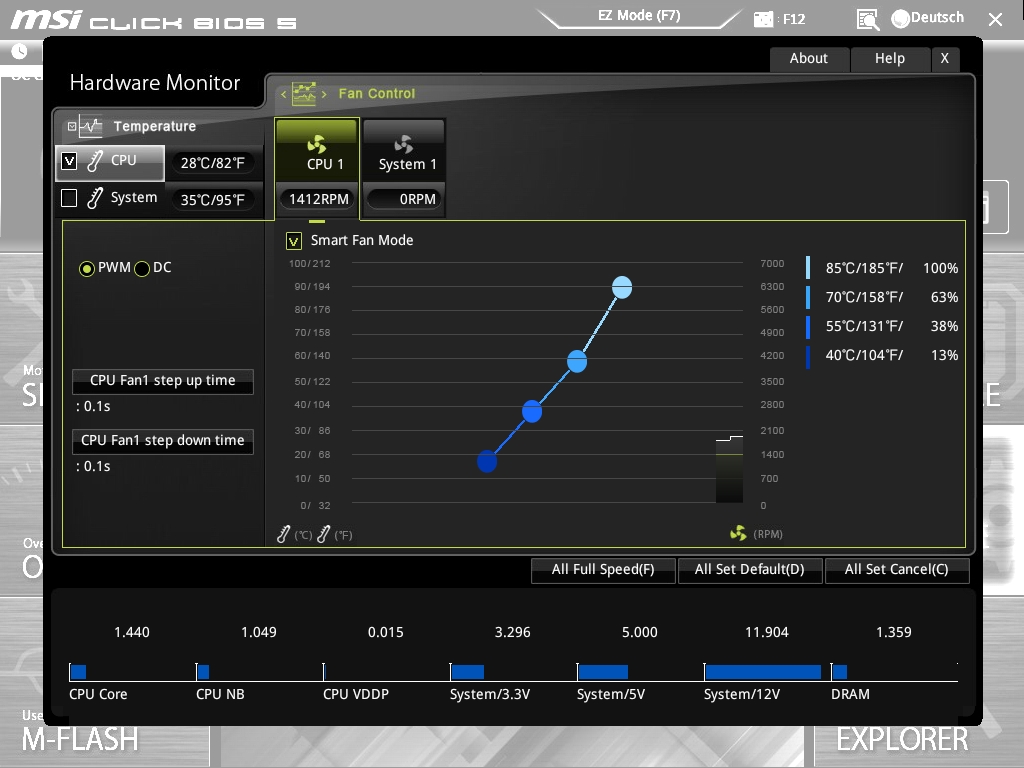Open CPU Fan1 step down time setting
The image size is (1024, 768).
tap(163, 441)
